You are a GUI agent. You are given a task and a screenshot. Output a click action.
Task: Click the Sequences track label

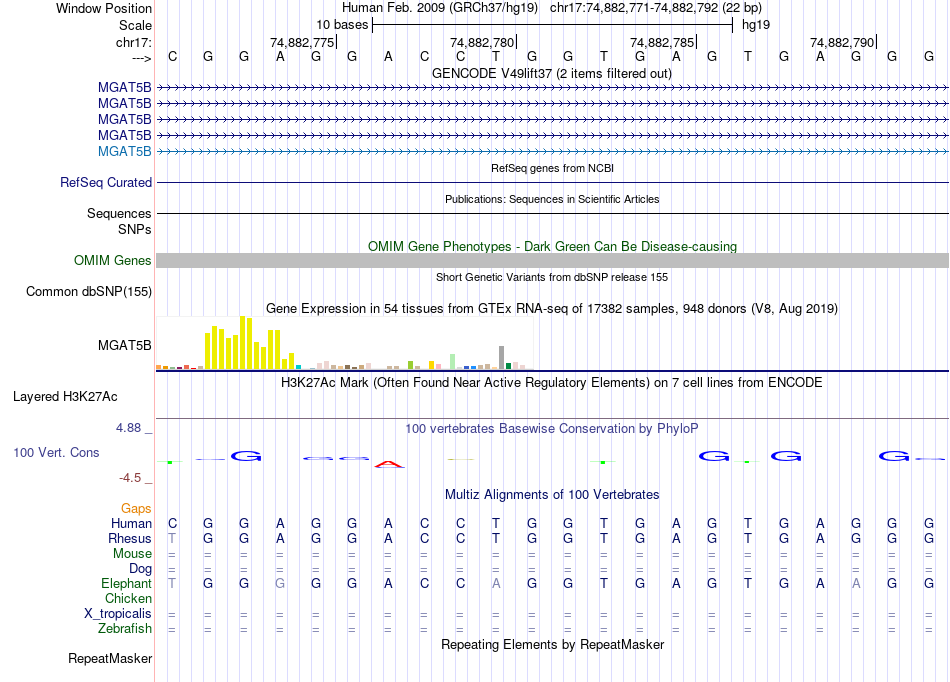pos(119,213)
